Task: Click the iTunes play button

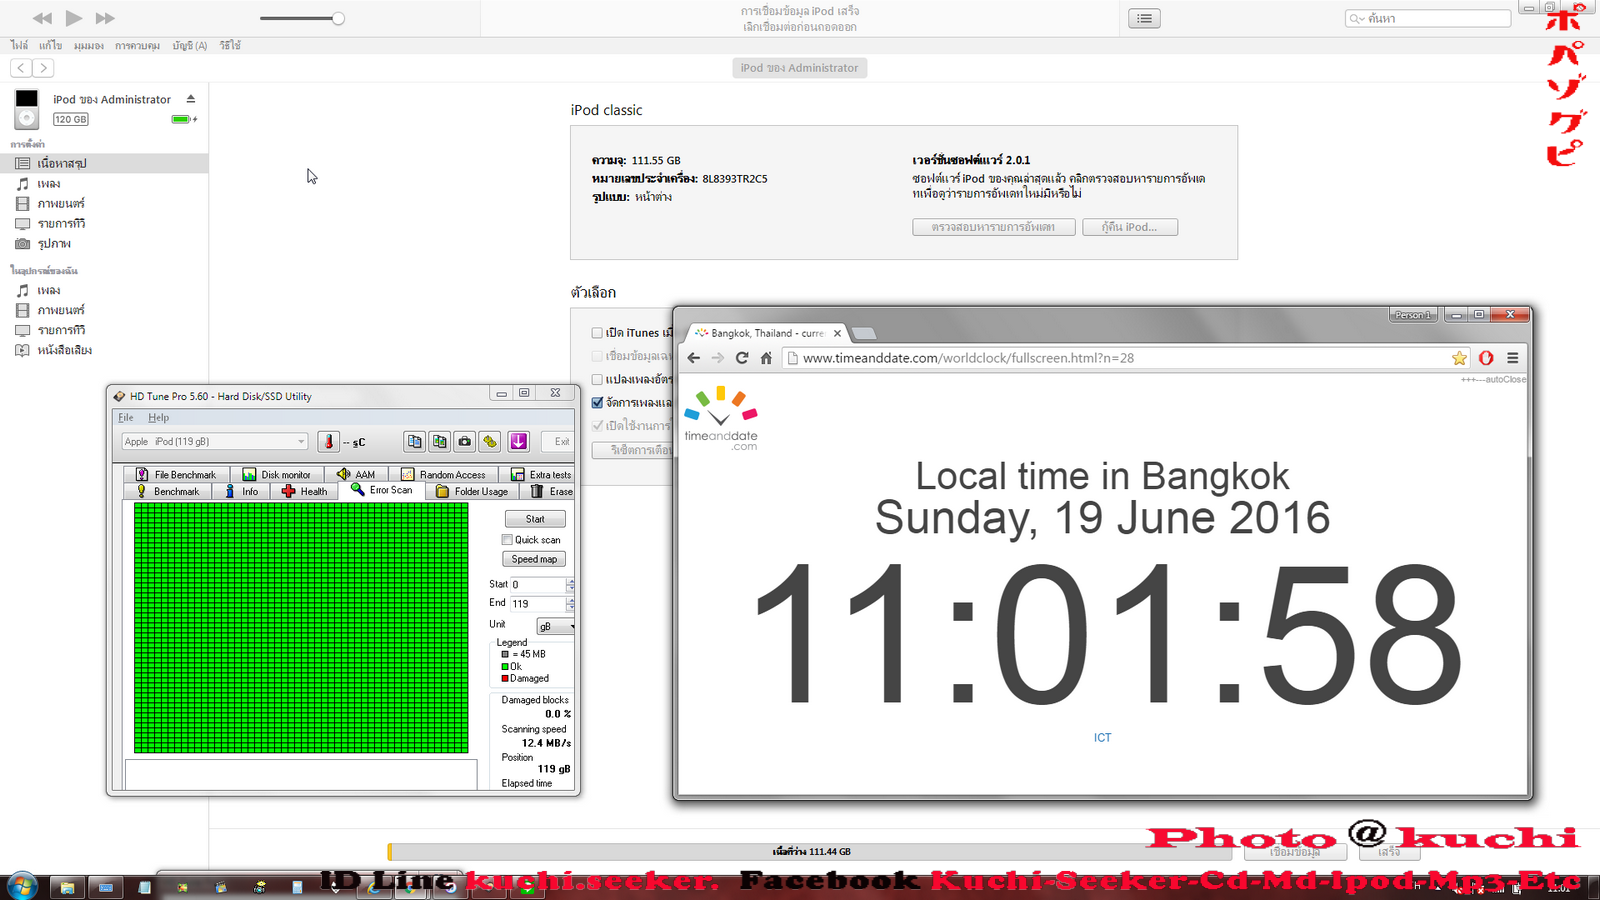Action: click(x=74, y=18)
